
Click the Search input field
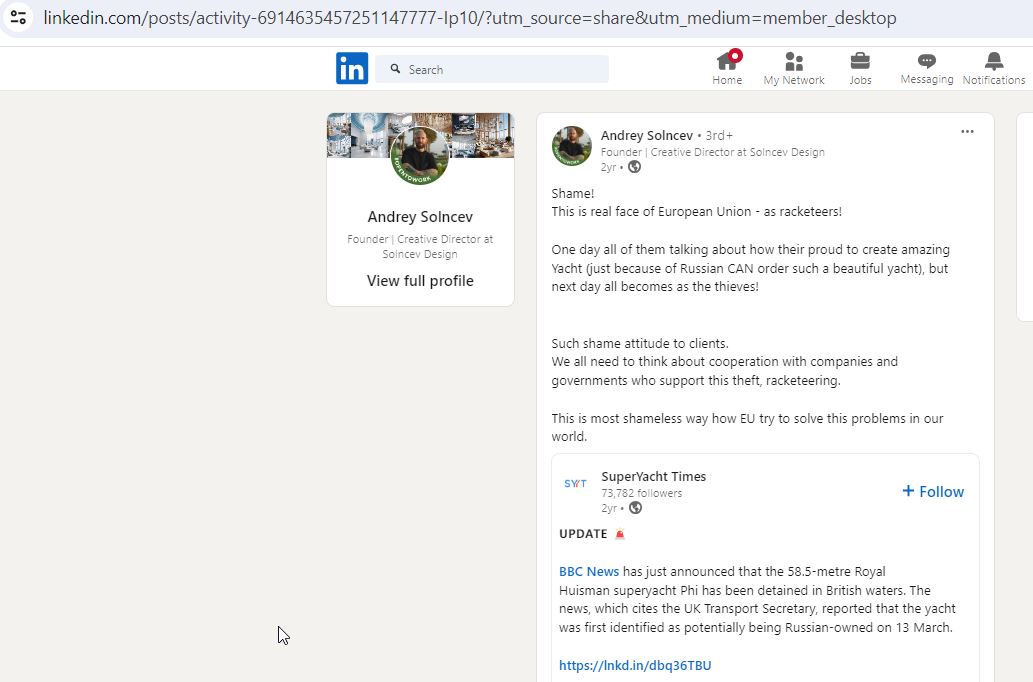click(492, 69)
